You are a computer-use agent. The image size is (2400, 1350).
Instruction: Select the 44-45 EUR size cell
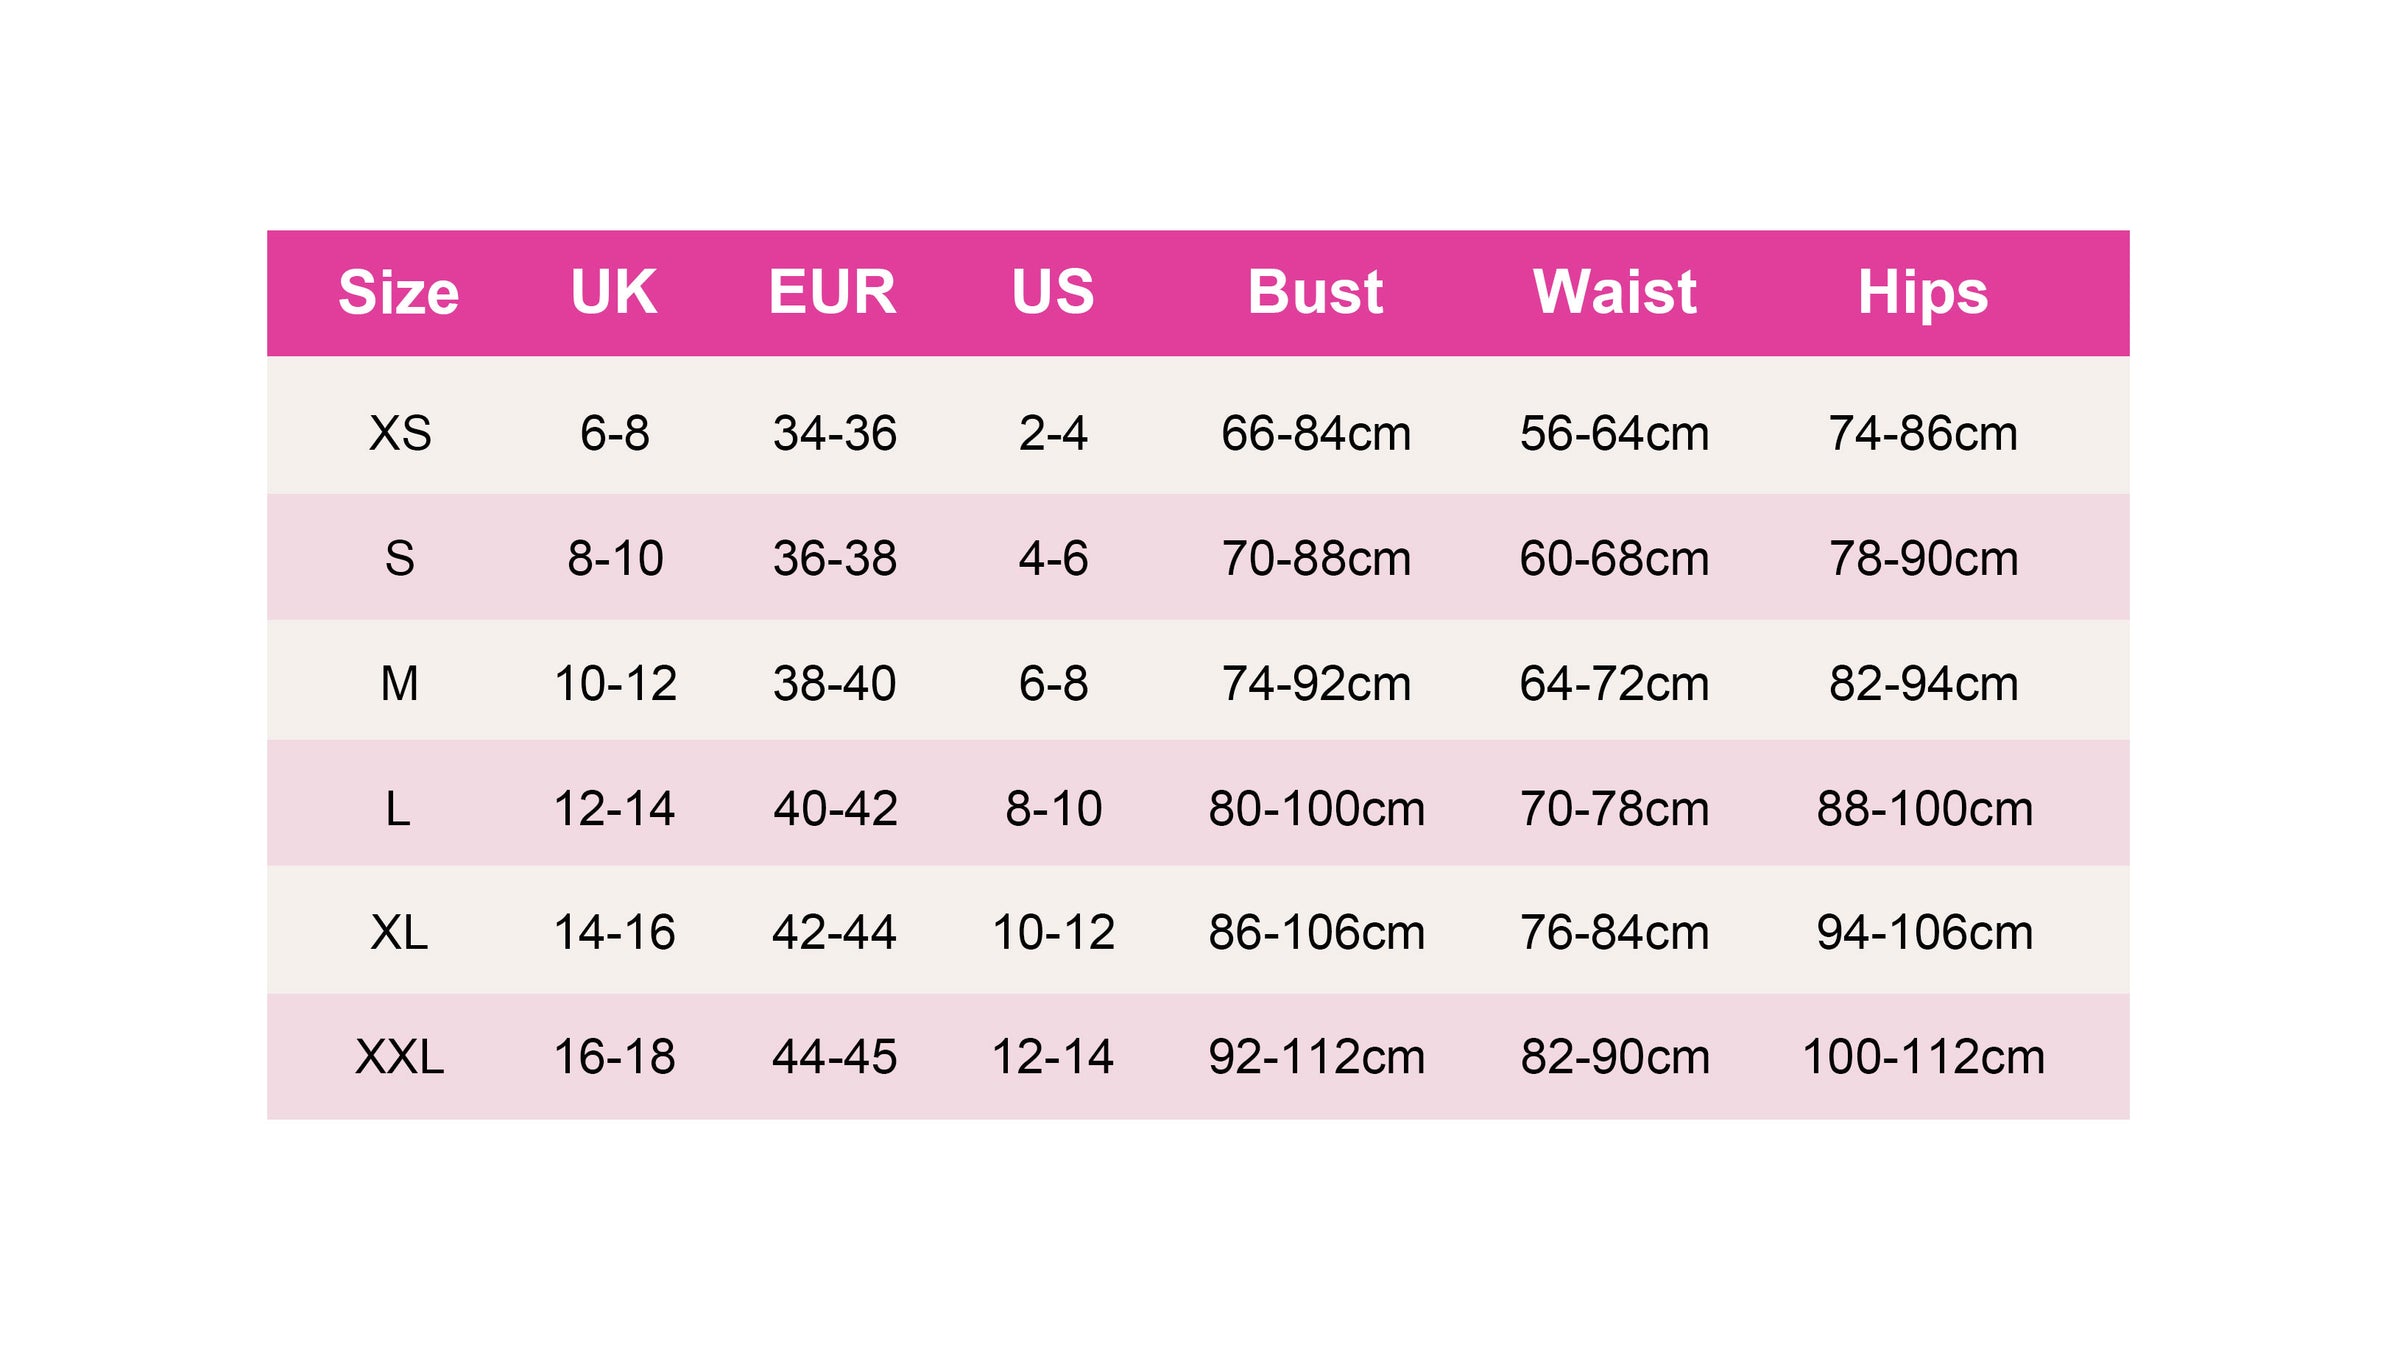click(834, 1057)
